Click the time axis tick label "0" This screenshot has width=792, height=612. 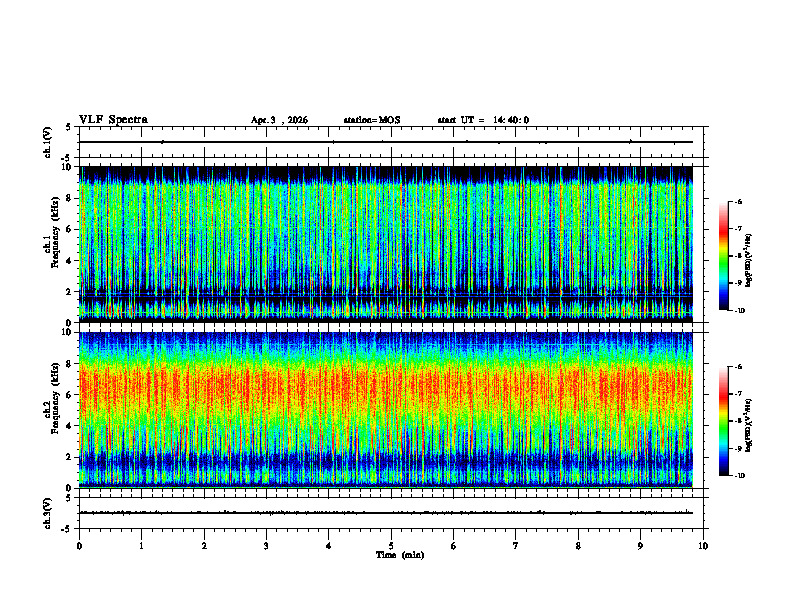point(79,546)
